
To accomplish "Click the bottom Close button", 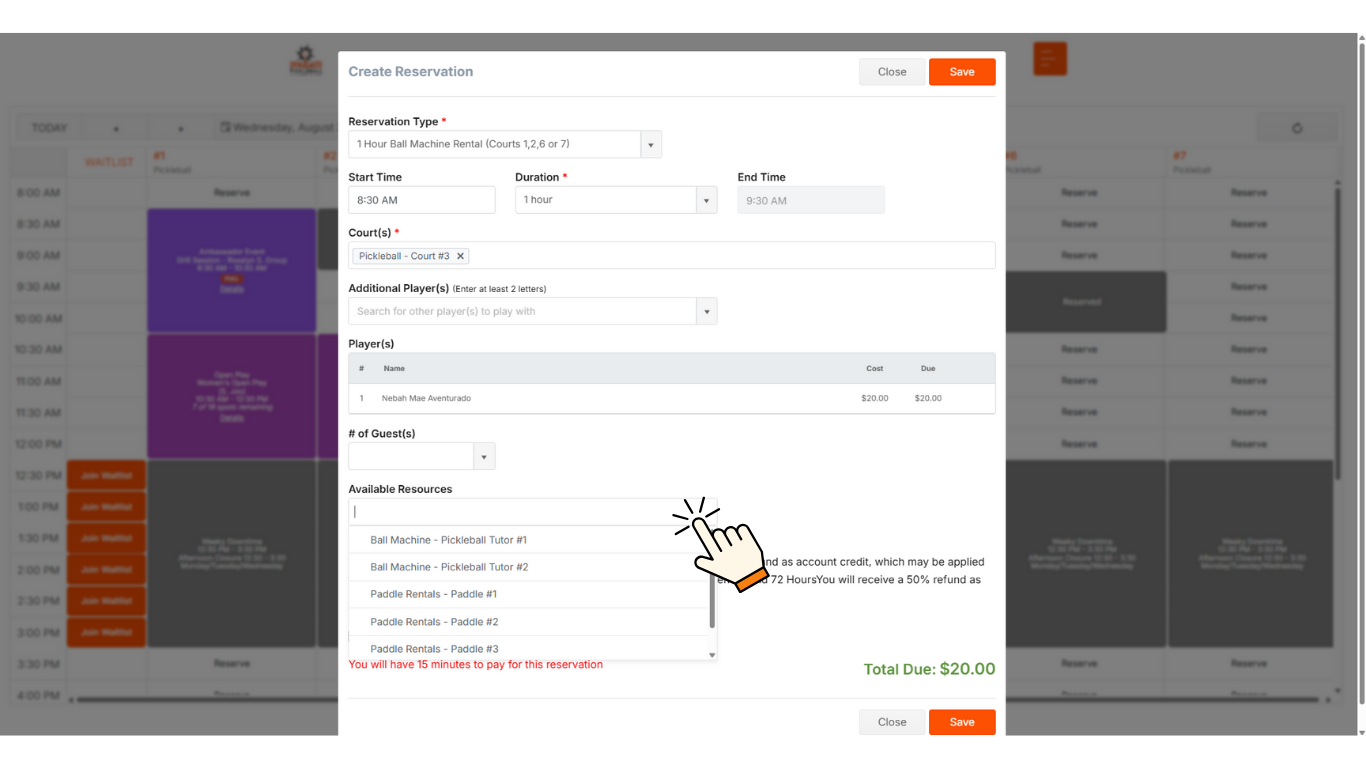I will 890,721.
